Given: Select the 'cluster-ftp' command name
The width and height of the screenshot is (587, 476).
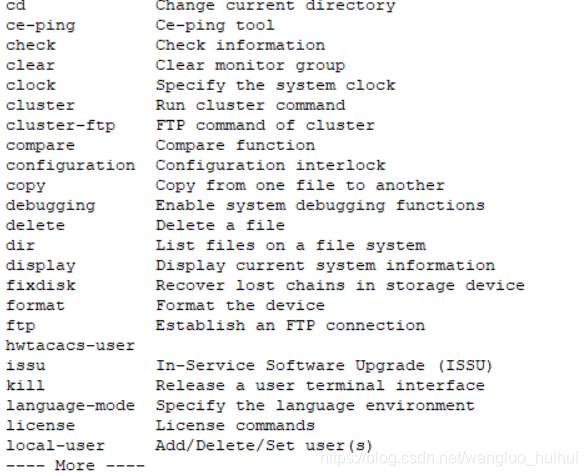Looking at the screenshot, I should (x=61, y=126).
